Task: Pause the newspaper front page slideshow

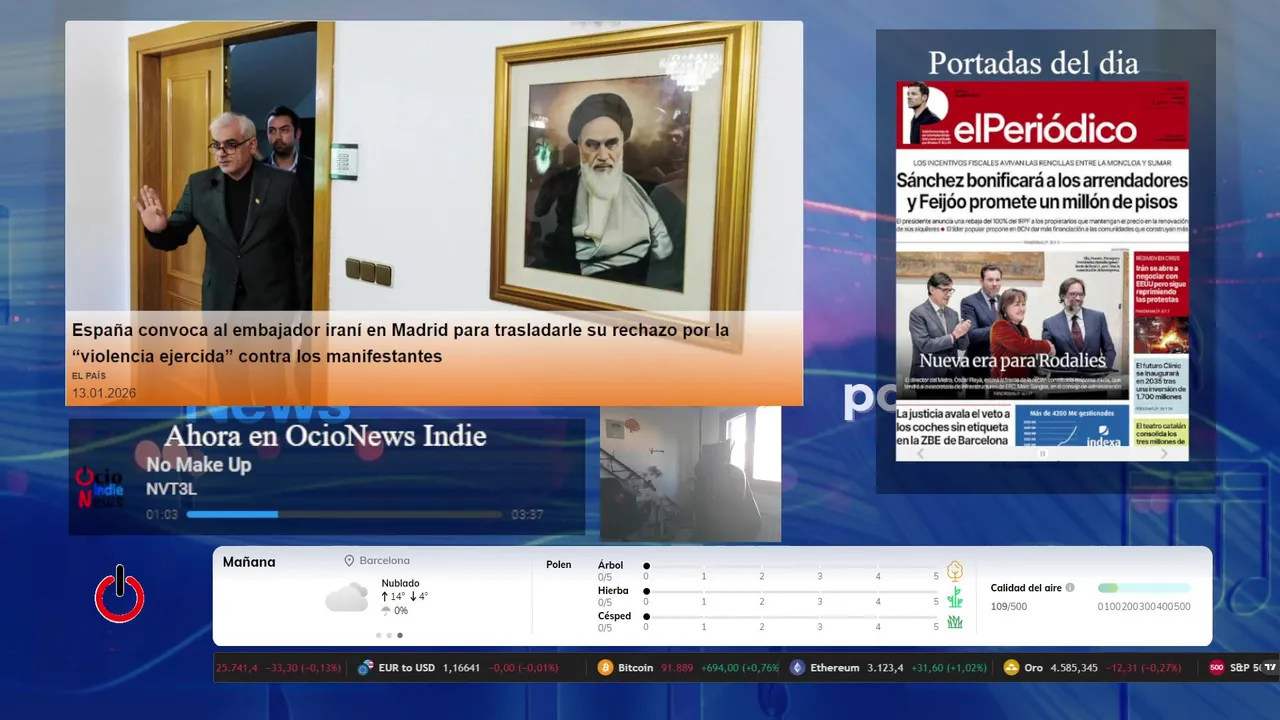Action: [1042, 454]
